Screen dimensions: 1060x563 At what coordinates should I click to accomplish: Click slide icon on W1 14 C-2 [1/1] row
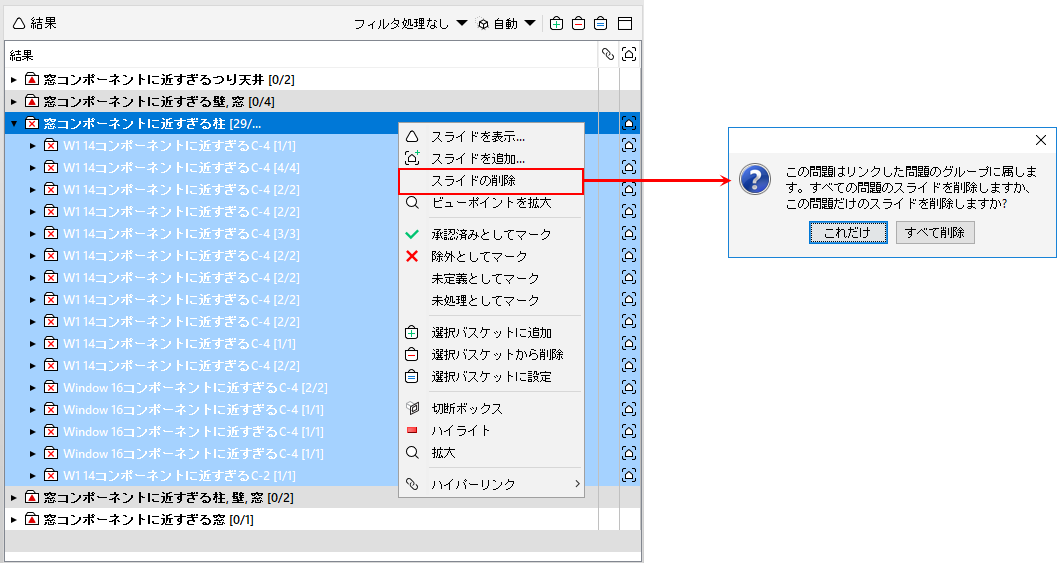[x=629, y=475]
